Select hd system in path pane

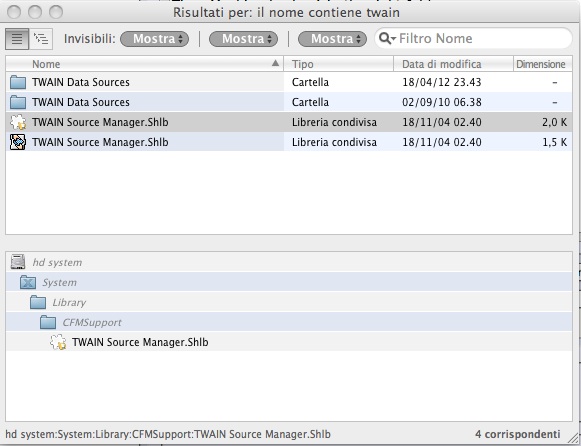coord(57,262)
